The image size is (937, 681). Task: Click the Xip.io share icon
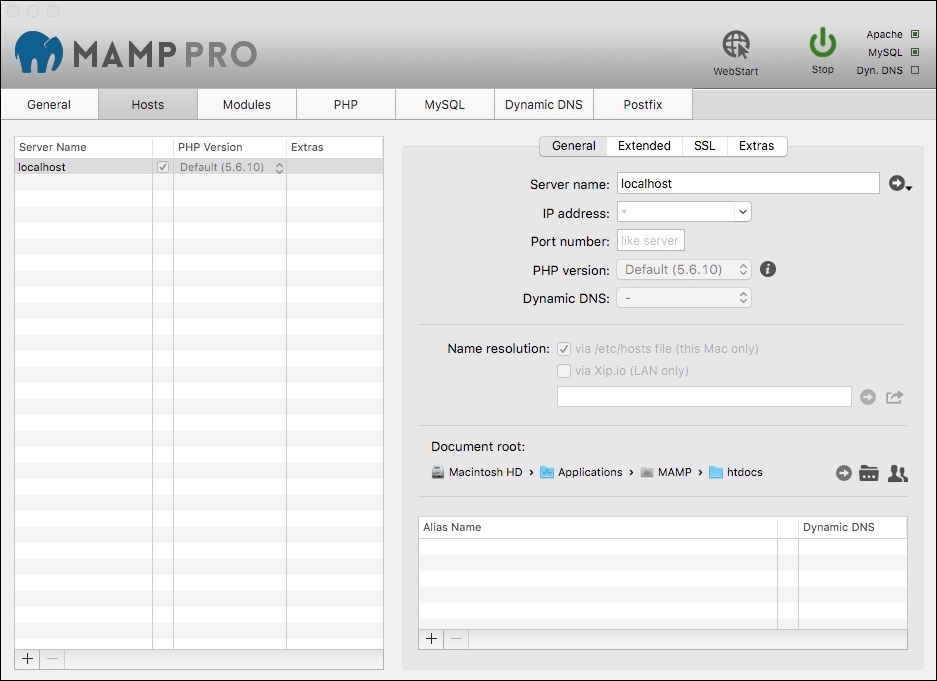pyautogui.click(x=895, y=397)
